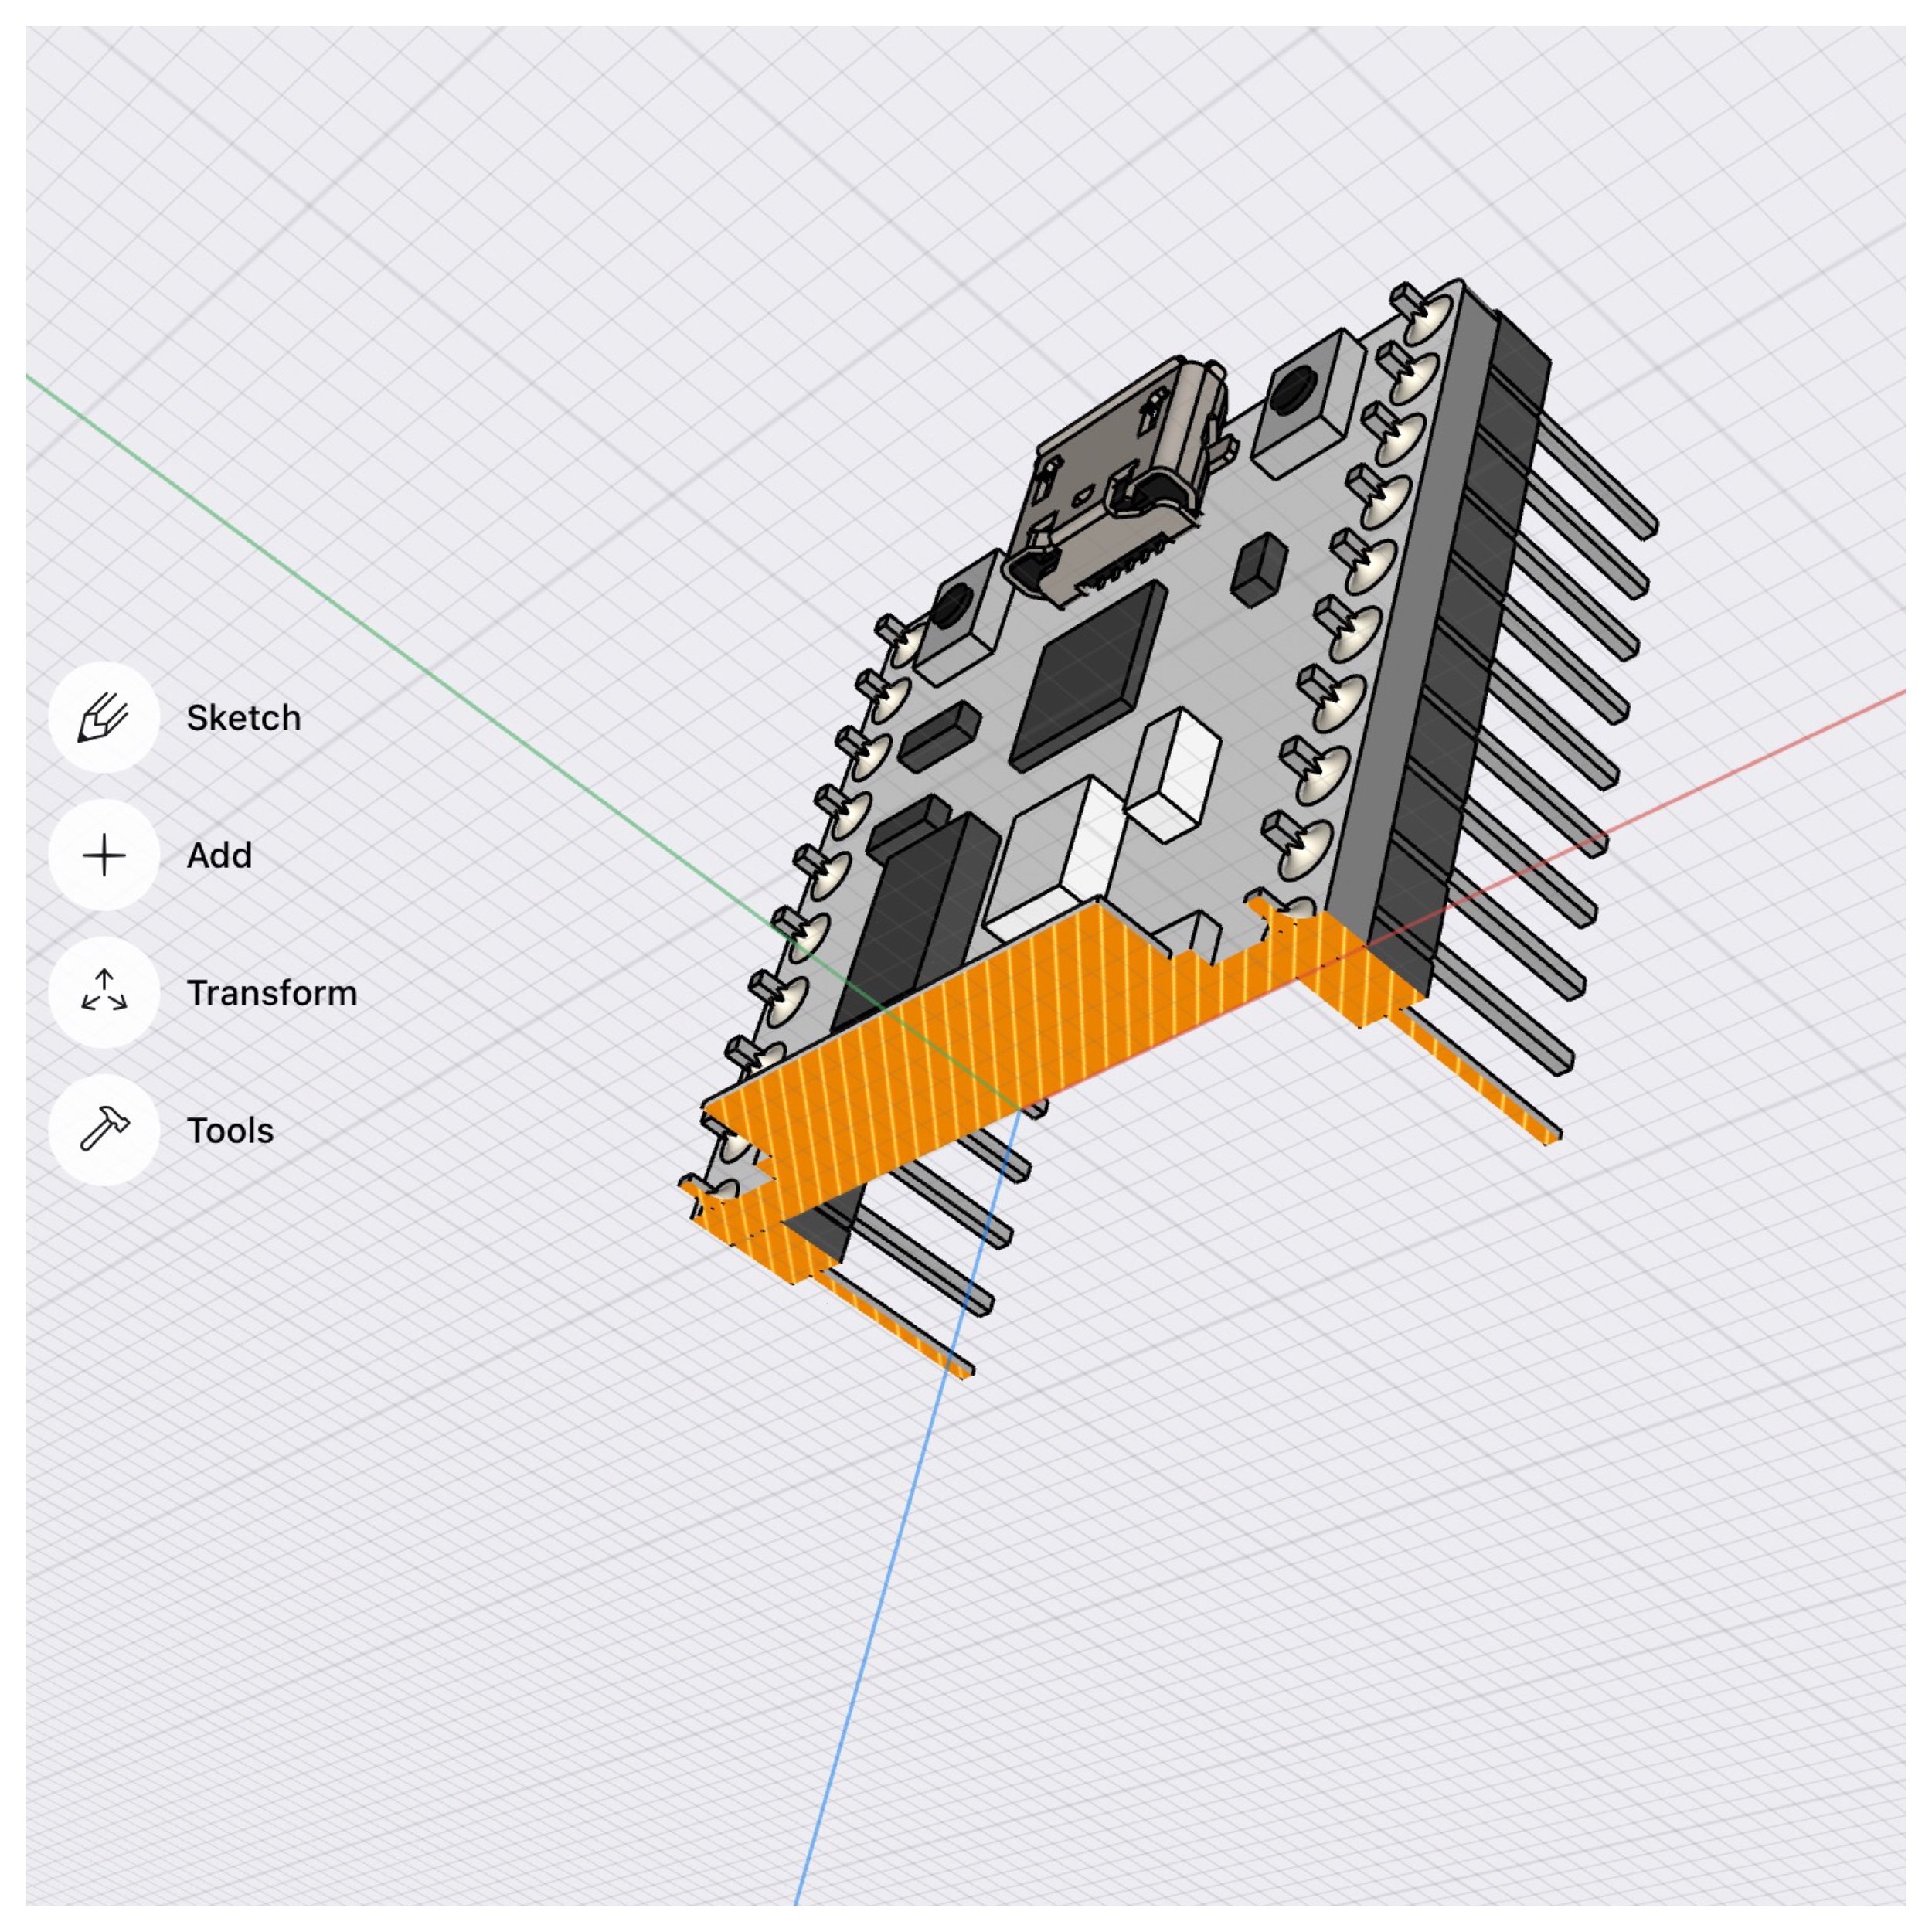The height and width of the screenshot is (1932, 1932).
Task: Open the Add plus icon
Action: [x=104, y=855]
